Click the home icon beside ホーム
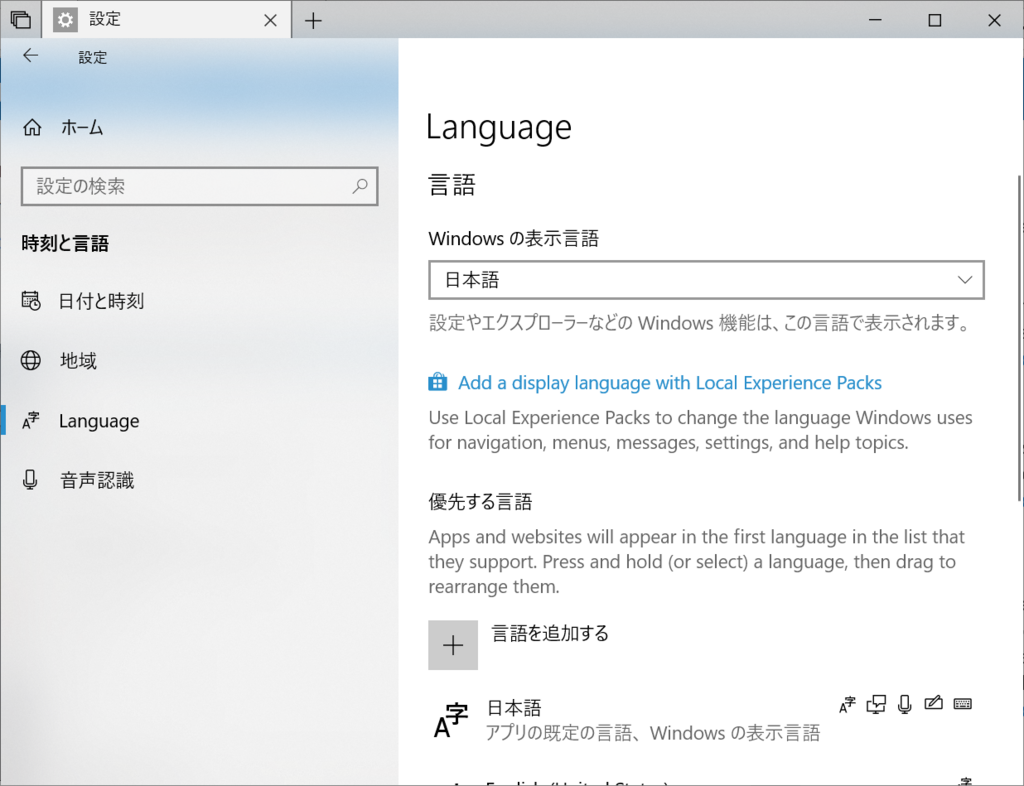Image resolution: width=1024 pixels, height=786 pixels. 32,127
